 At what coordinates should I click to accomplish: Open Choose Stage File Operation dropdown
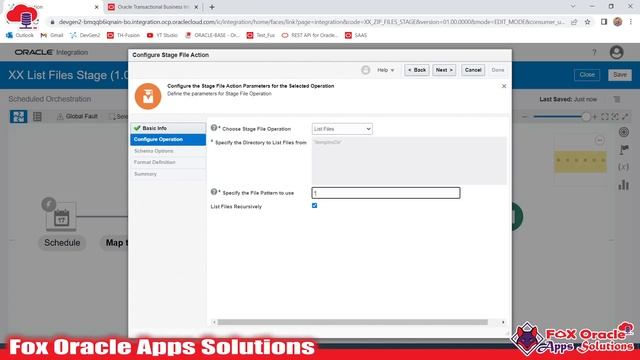click(x=342, y=129)
